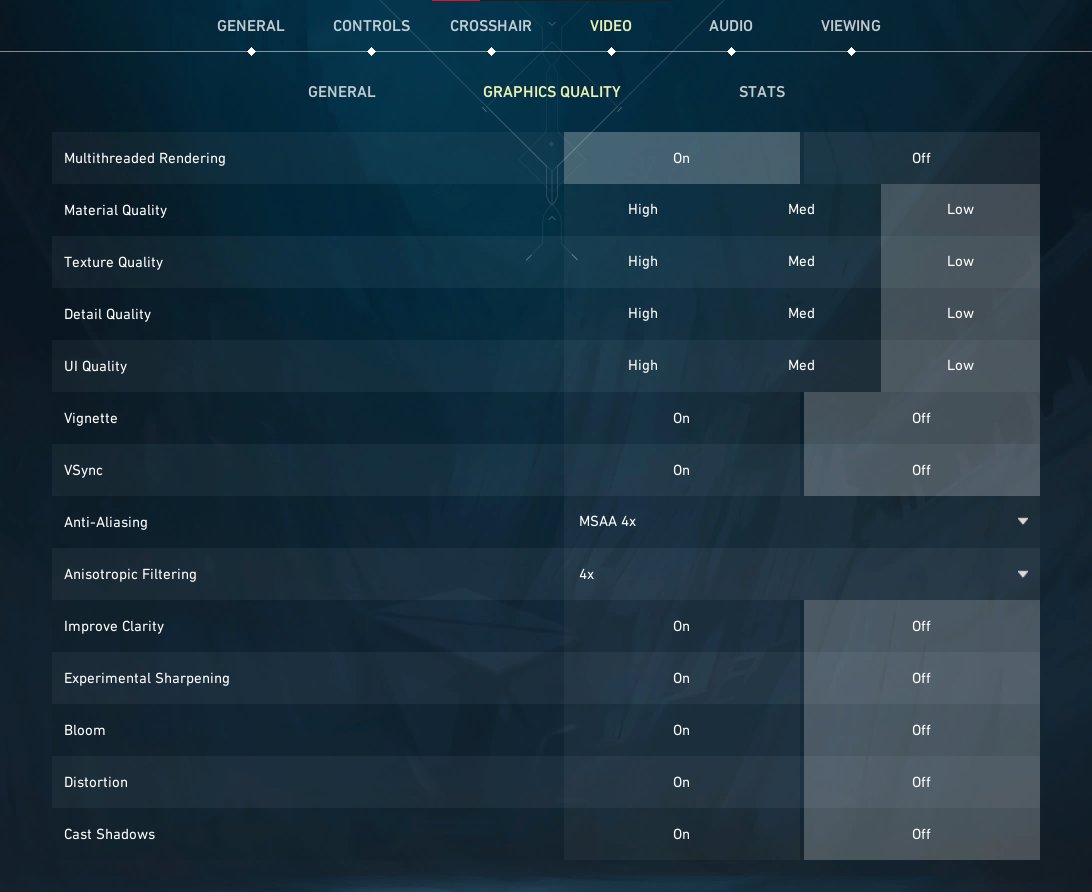
Task: Select the Graphics Quality sub-tab
Action: click(x=552, y=92)
